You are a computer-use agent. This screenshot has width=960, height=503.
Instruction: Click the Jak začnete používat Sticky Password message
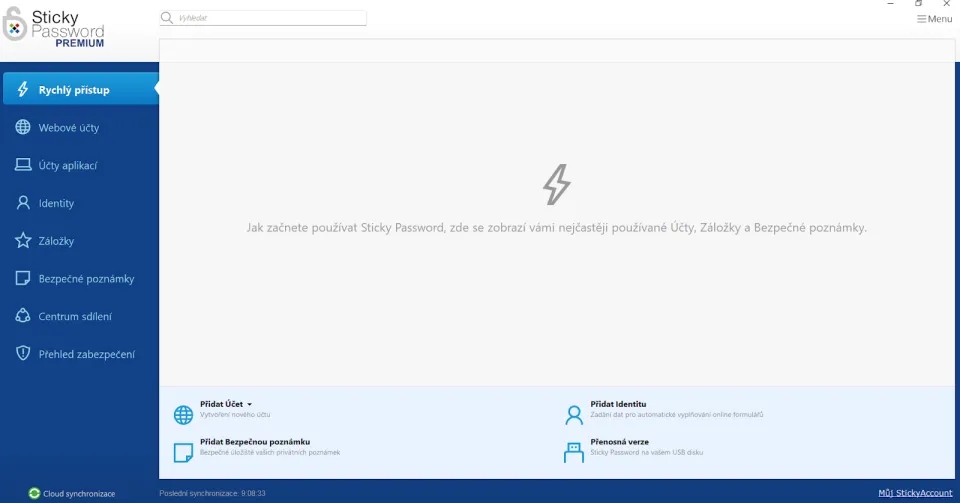click(557, 228)
